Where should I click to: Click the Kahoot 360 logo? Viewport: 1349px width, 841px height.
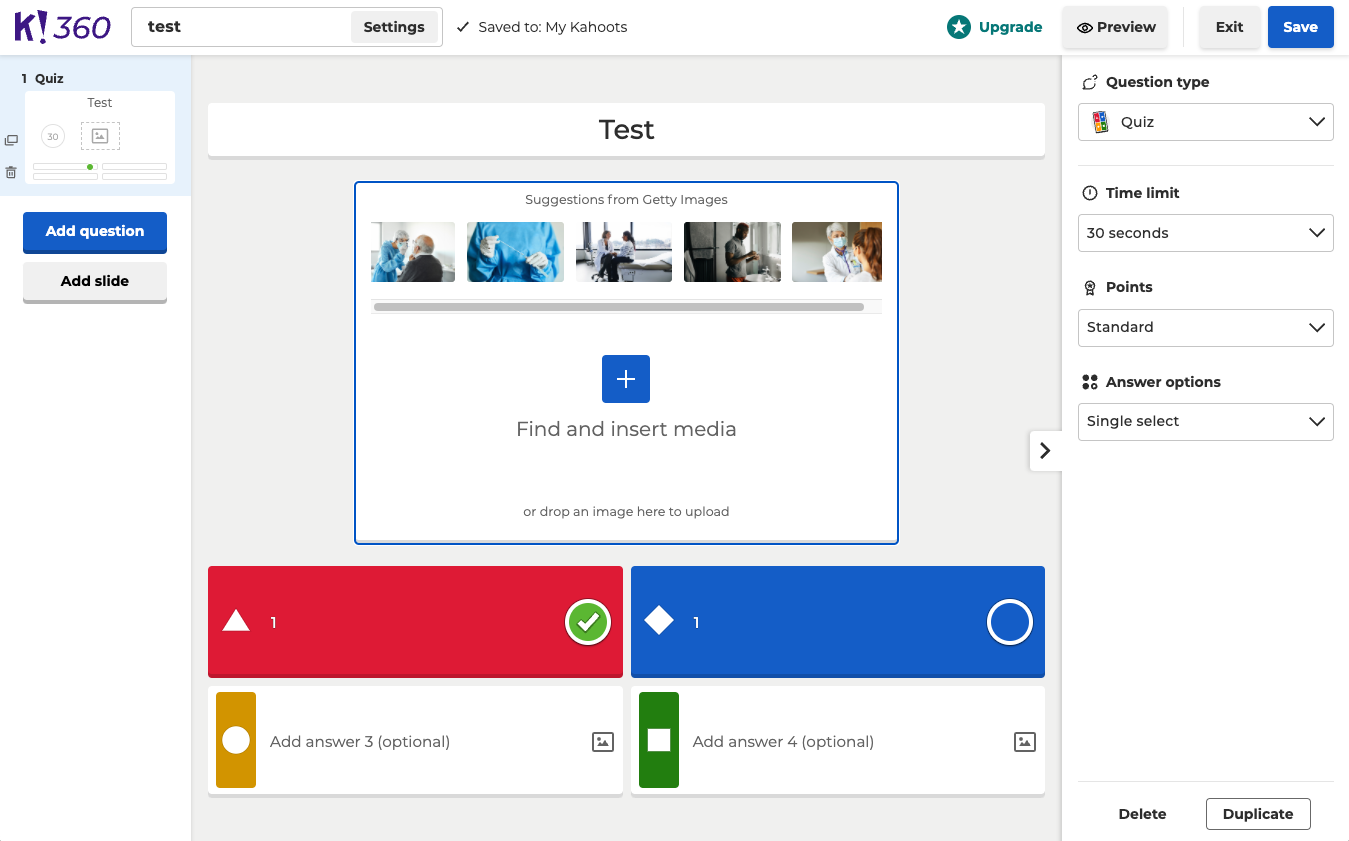pyautogui.click(x=62, y=27)
